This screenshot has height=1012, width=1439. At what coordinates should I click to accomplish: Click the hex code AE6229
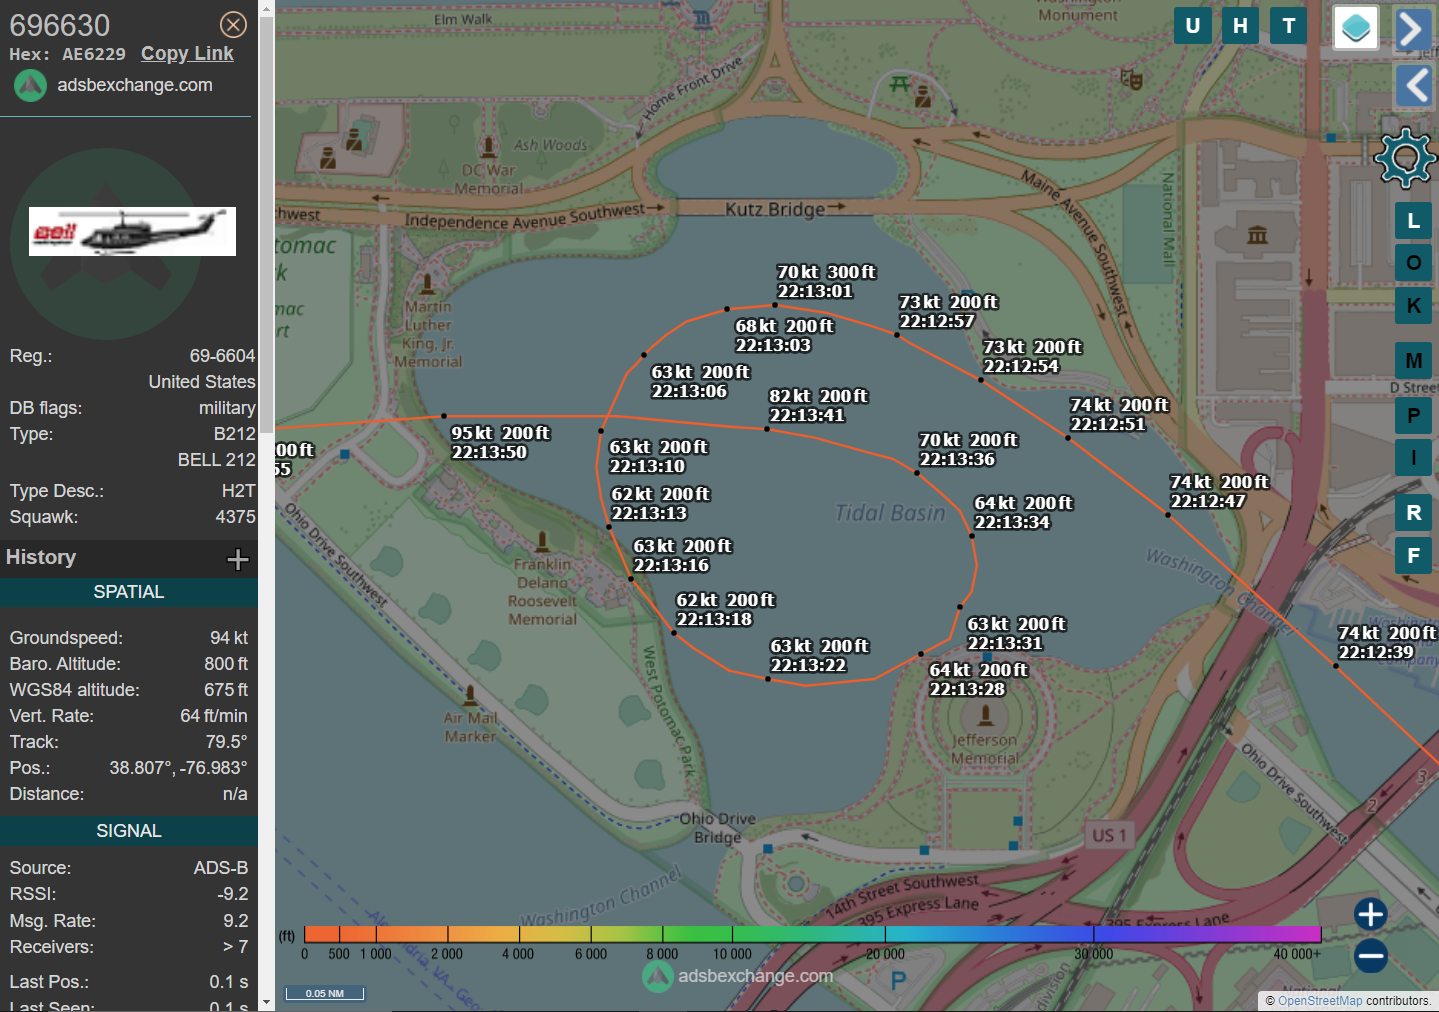click(94, 55)
